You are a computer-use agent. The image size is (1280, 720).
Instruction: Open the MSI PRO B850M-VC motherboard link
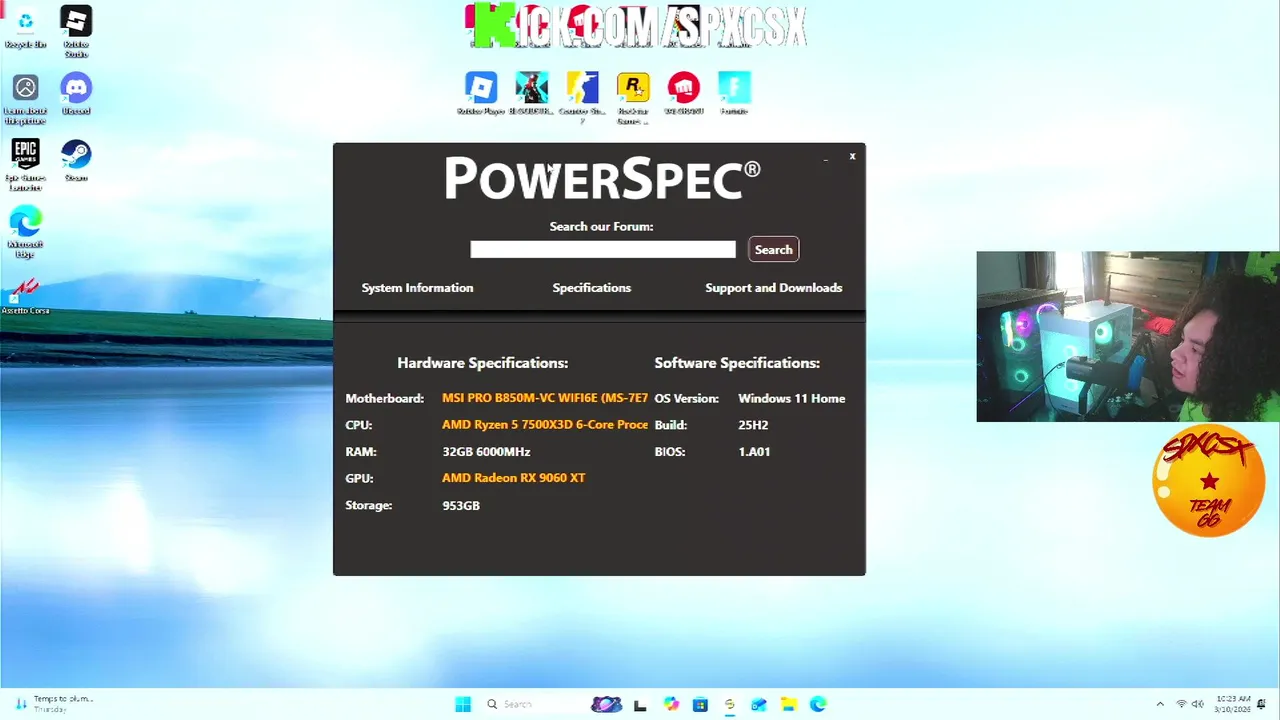545,398
